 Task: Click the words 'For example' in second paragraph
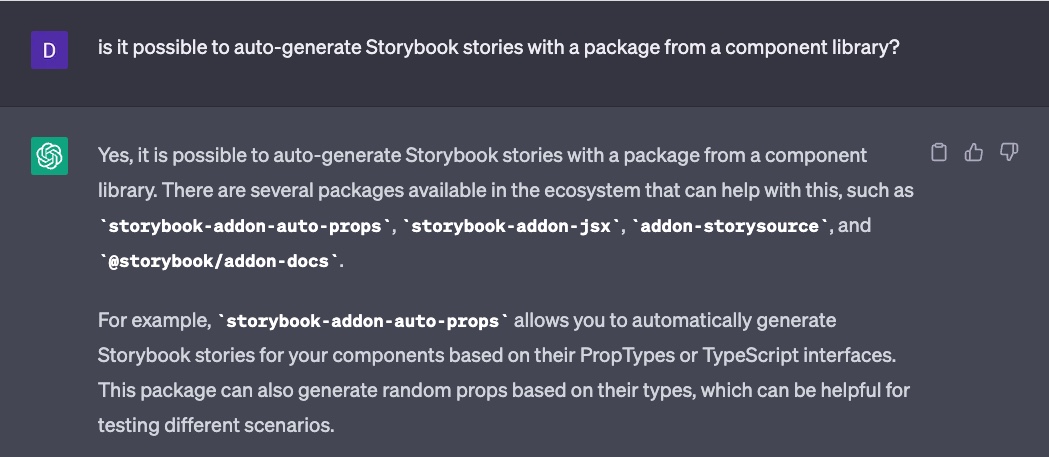click(151, 321)
